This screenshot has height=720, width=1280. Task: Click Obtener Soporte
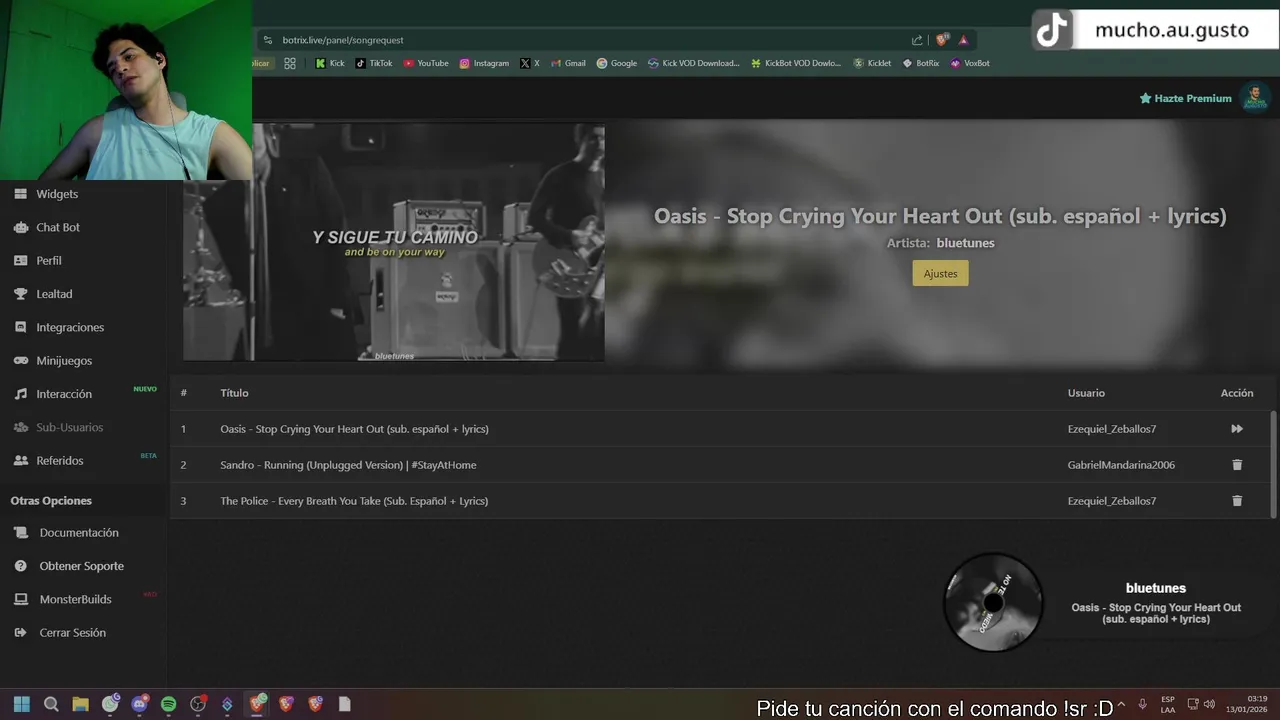82,566
